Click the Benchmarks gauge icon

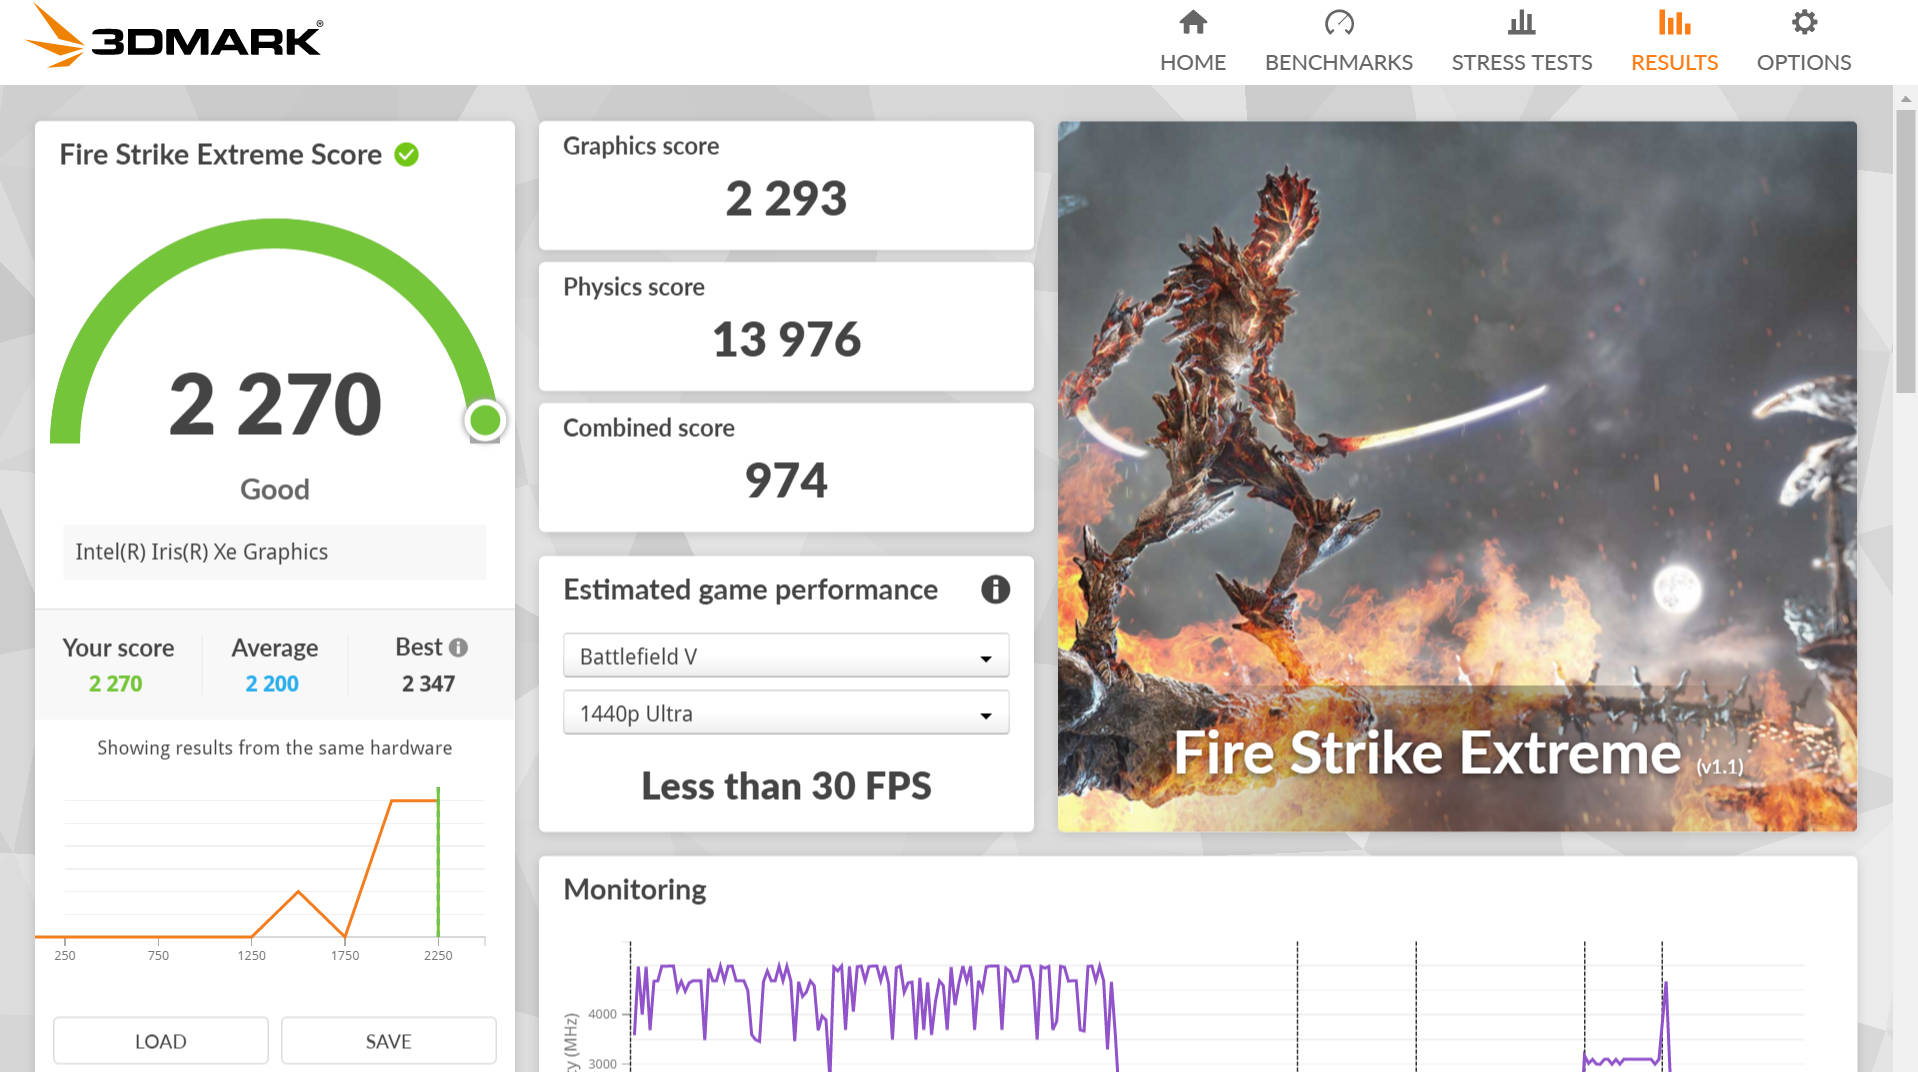pos(1338,22)
